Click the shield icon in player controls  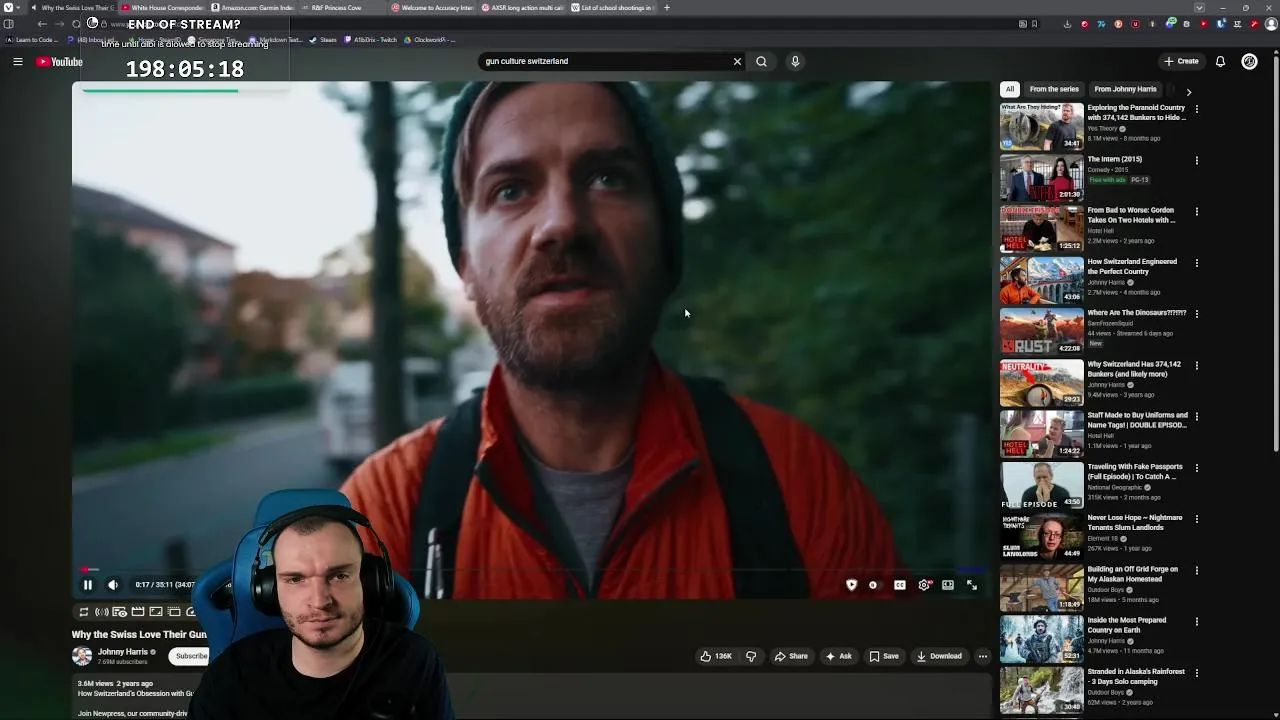851,585
